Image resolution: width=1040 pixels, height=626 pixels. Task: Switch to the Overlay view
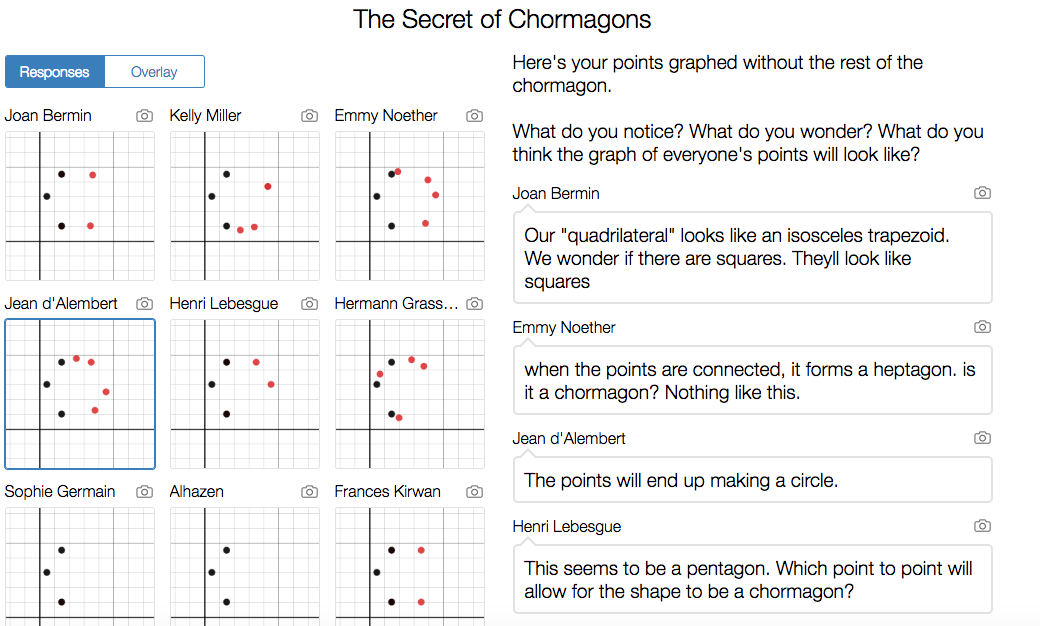(154, 72)
